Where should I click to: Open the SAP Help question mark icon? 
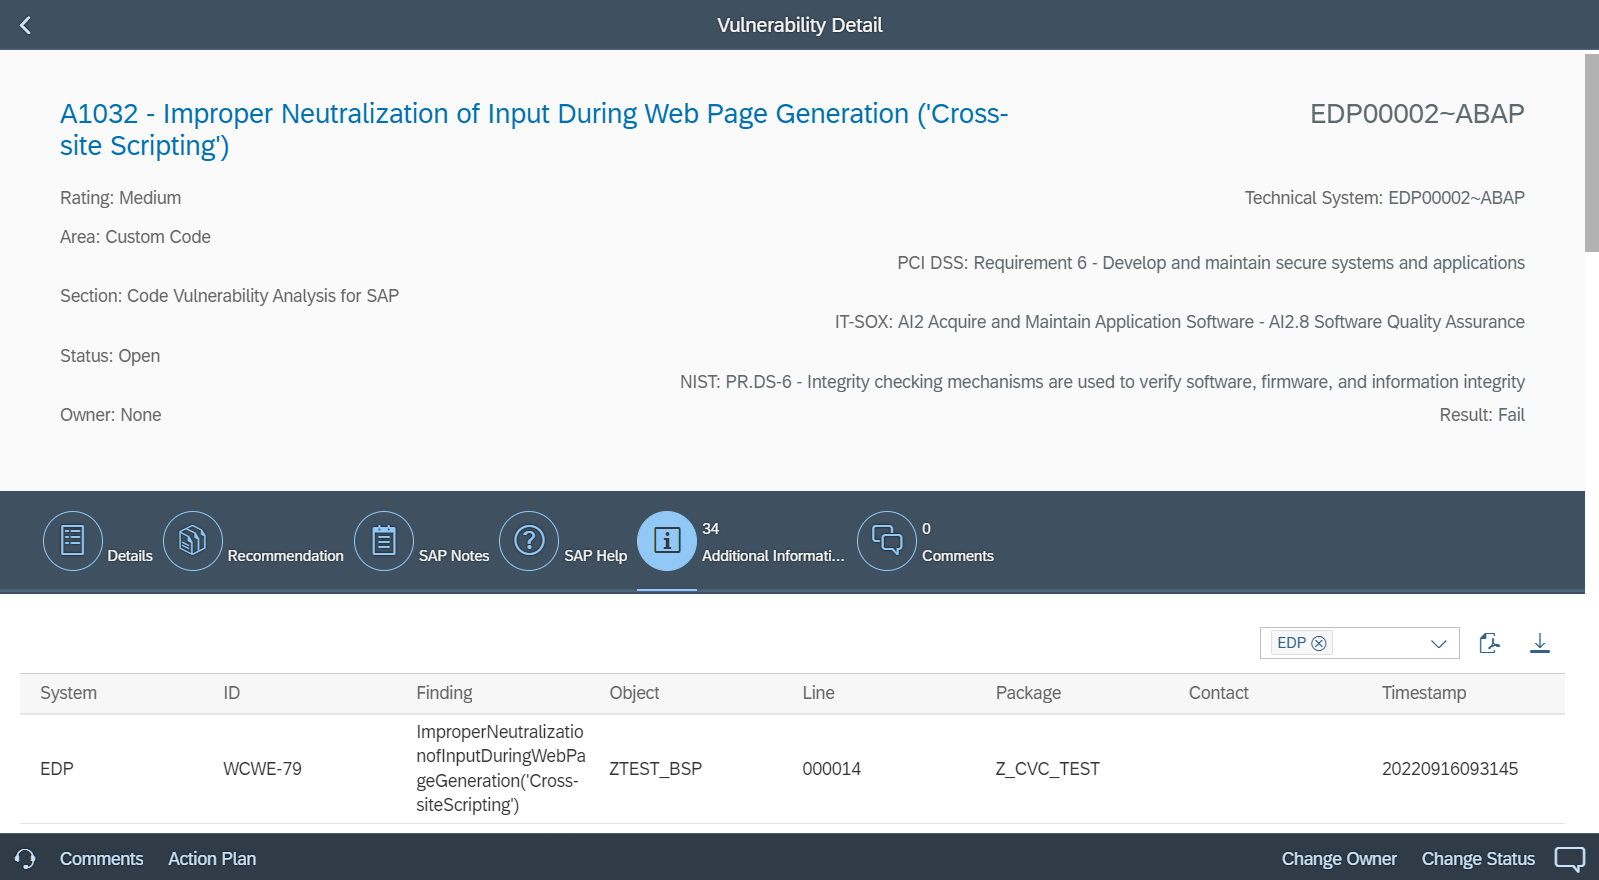pos(529,541)
